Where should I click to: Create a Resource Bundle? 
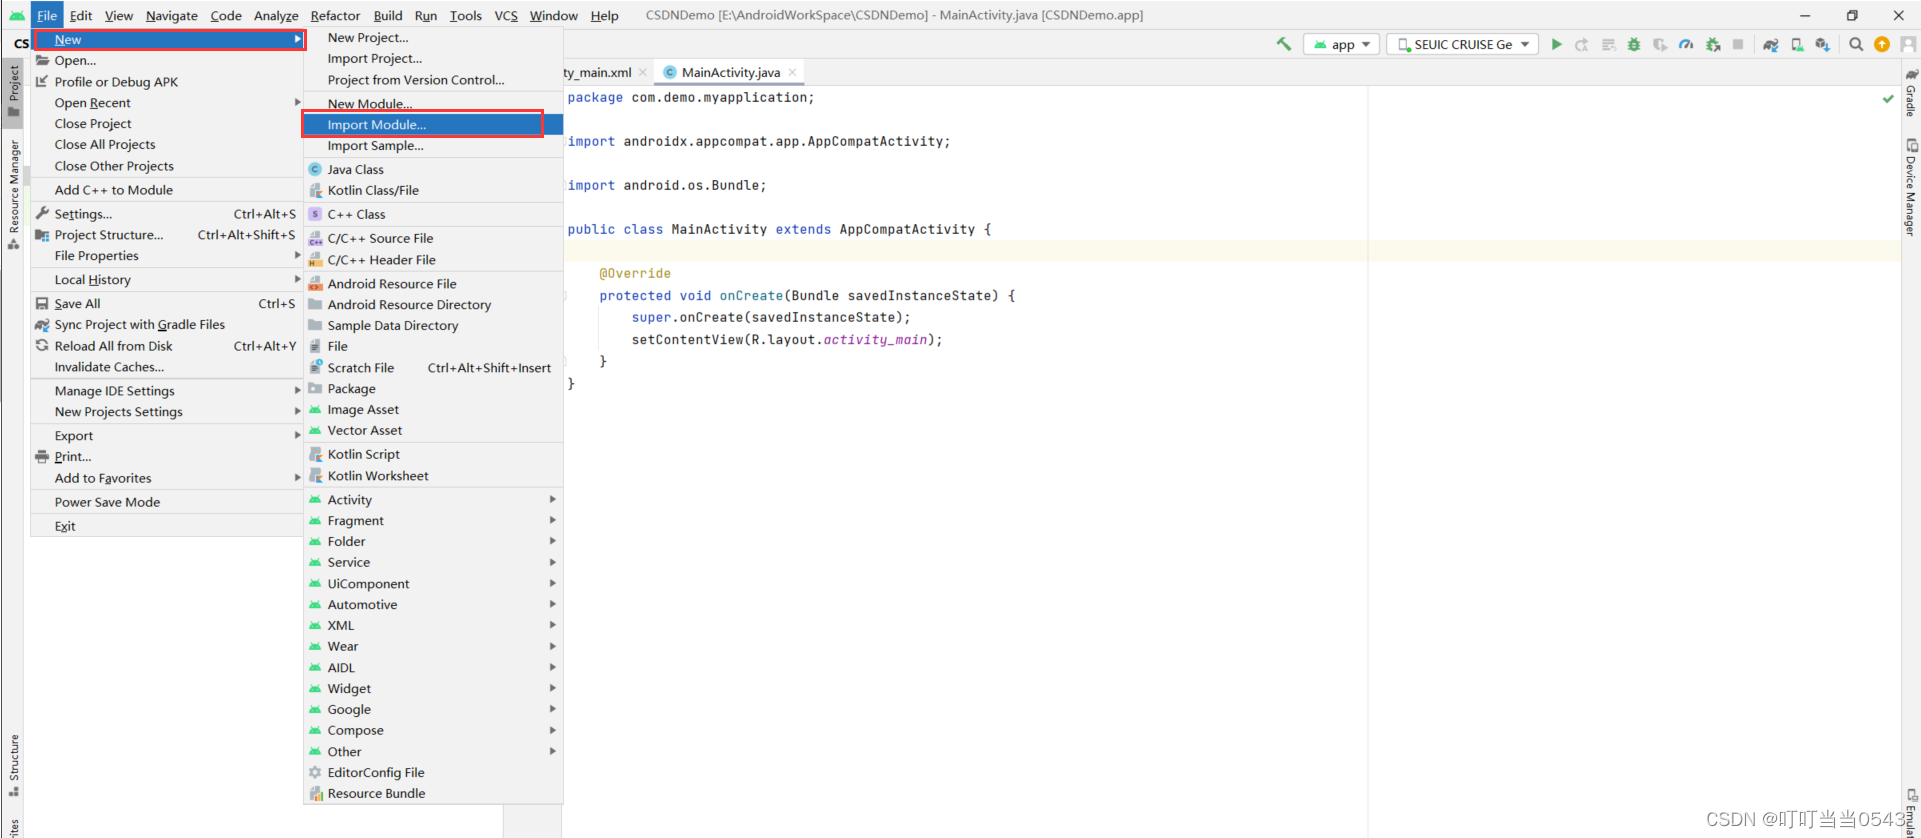(433, 794)
